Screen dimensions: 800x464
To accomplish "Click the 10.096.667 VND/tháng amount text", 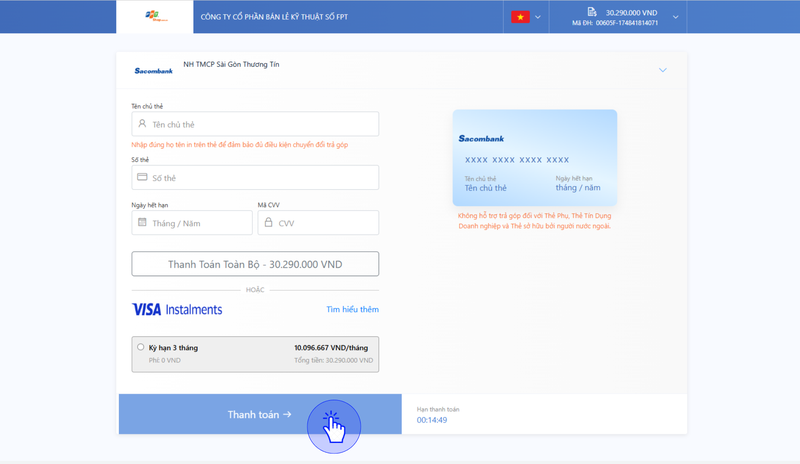I will point(331,348).
